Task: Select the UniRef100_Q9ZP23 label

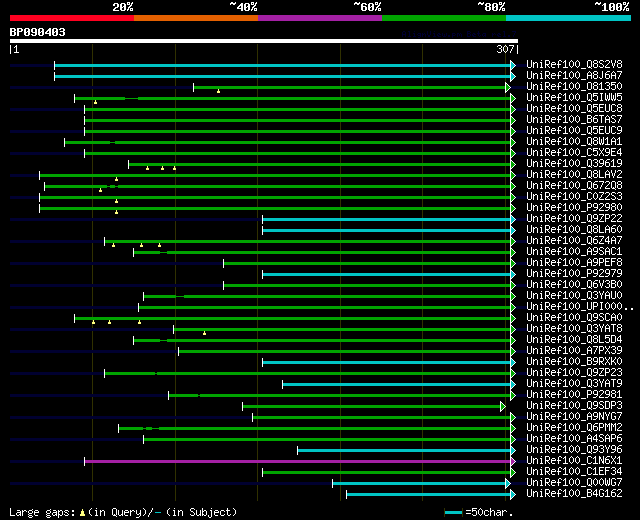Action: [574, 373]
